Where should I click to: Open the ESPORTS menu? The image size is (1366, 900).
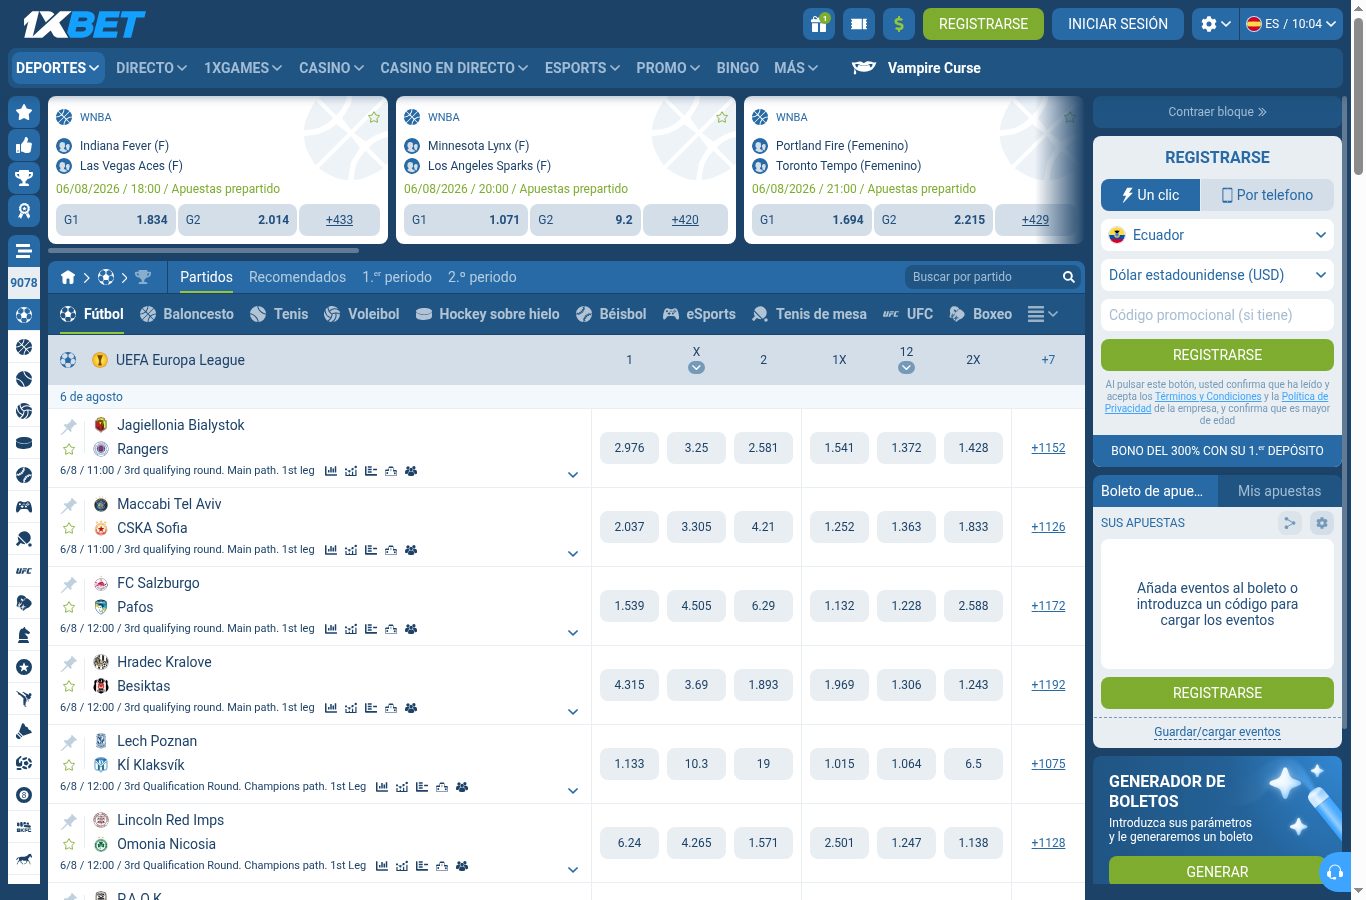pos(582,68)
